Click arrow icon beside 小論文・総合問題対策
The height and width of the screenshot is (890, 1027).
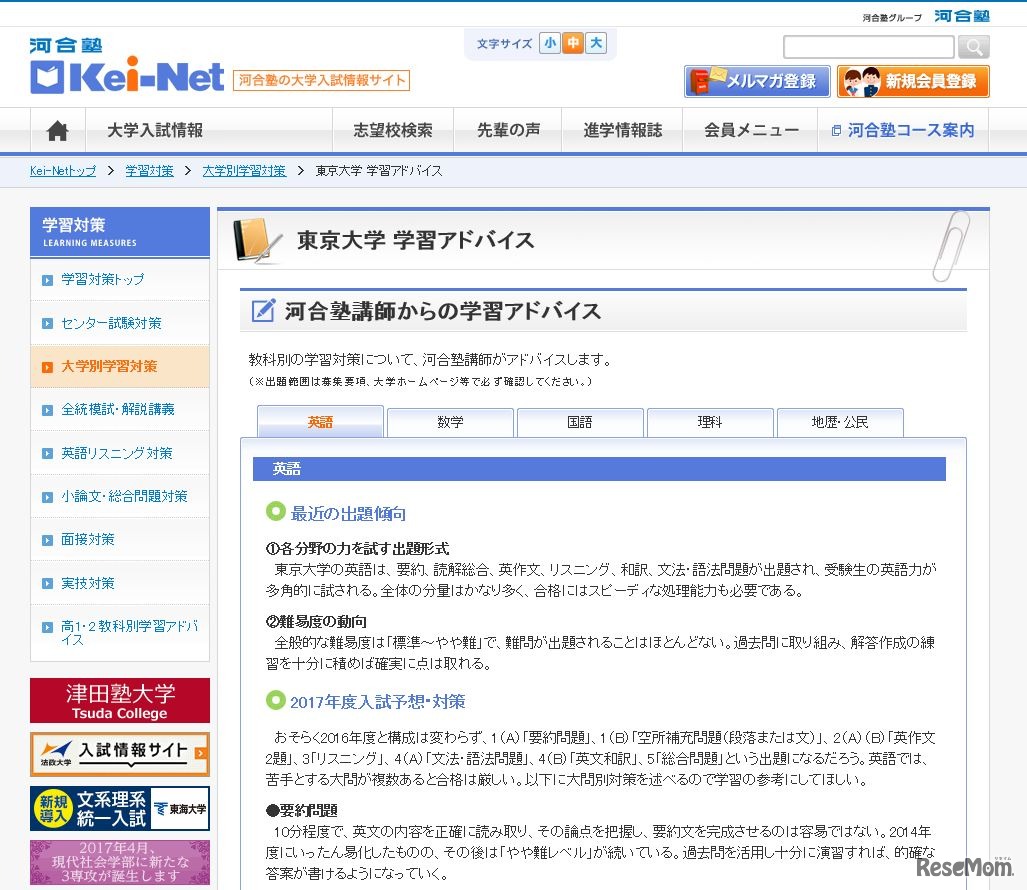pos(47,497)
